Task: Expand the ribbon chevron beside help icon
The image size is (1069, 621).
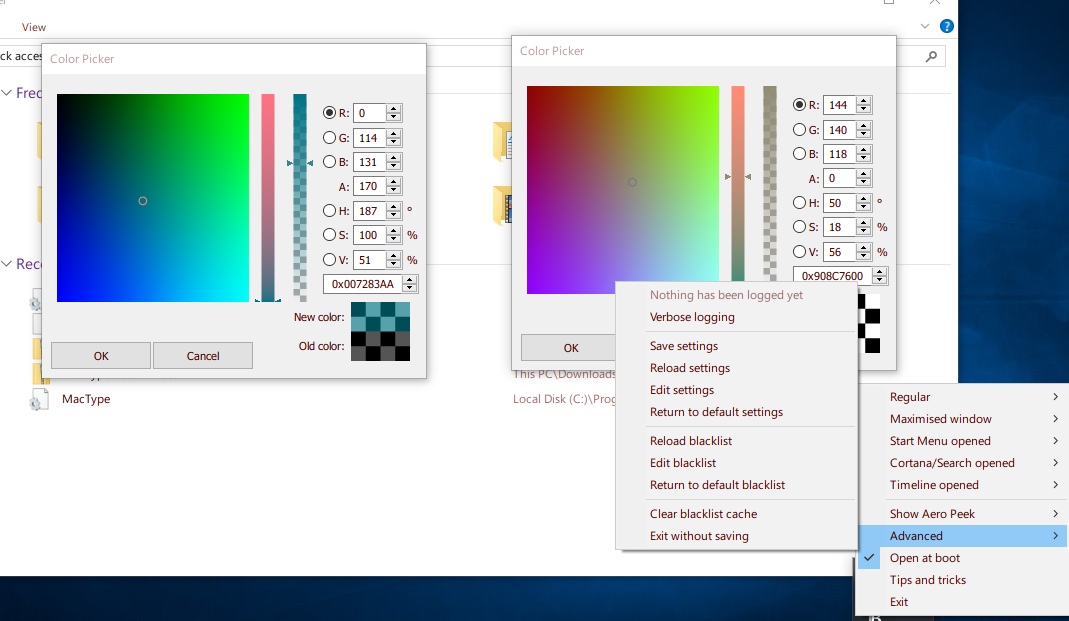Action: [924, 27]
